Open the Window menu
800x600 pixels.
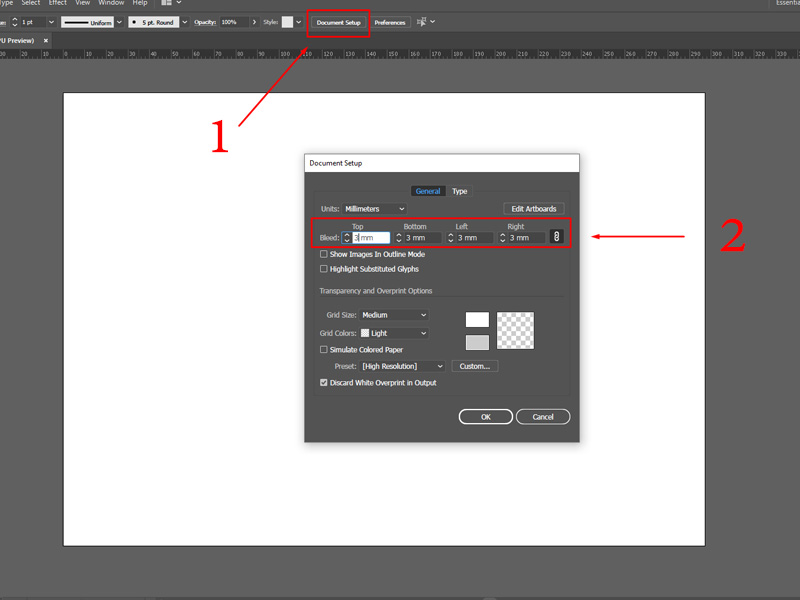pyautogui.click(x=111, y=3)
